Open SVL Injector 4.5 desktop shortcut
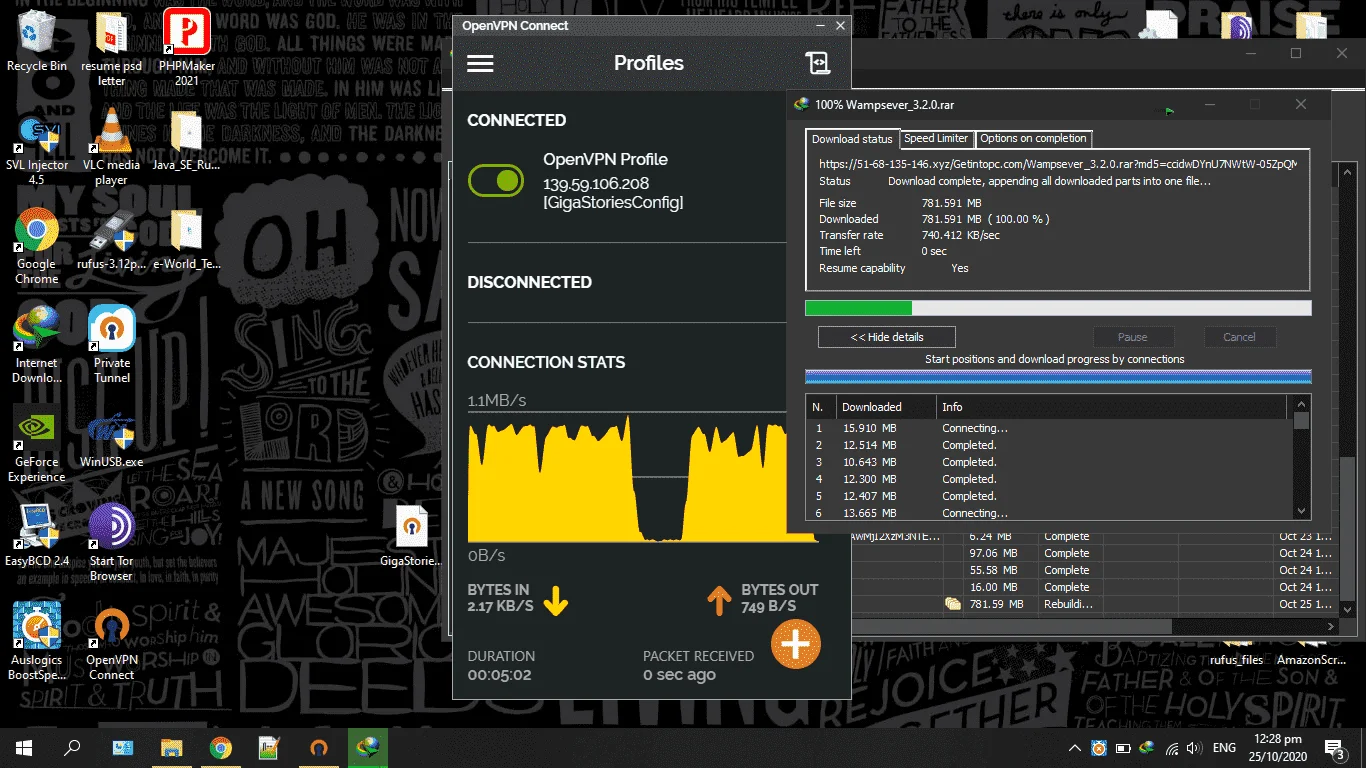1366x768 pixels. [37, 148]
